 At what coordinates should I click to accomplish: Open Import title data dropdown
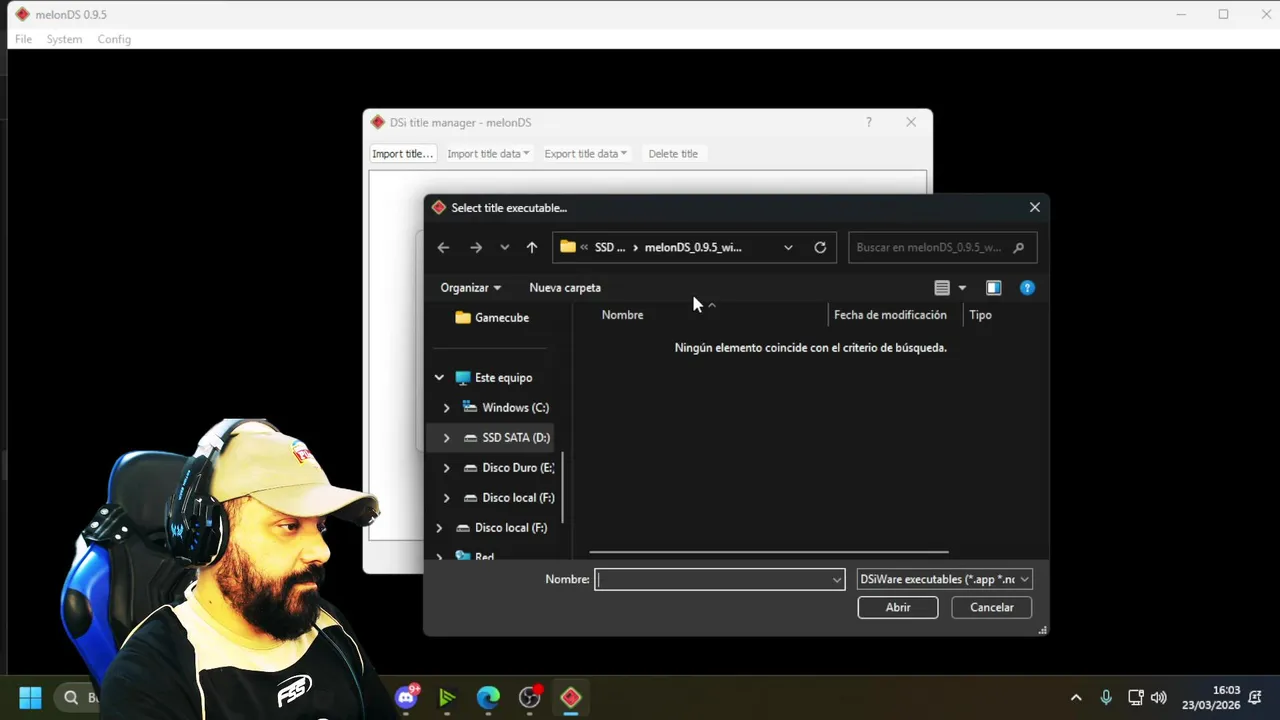[488, 154]
